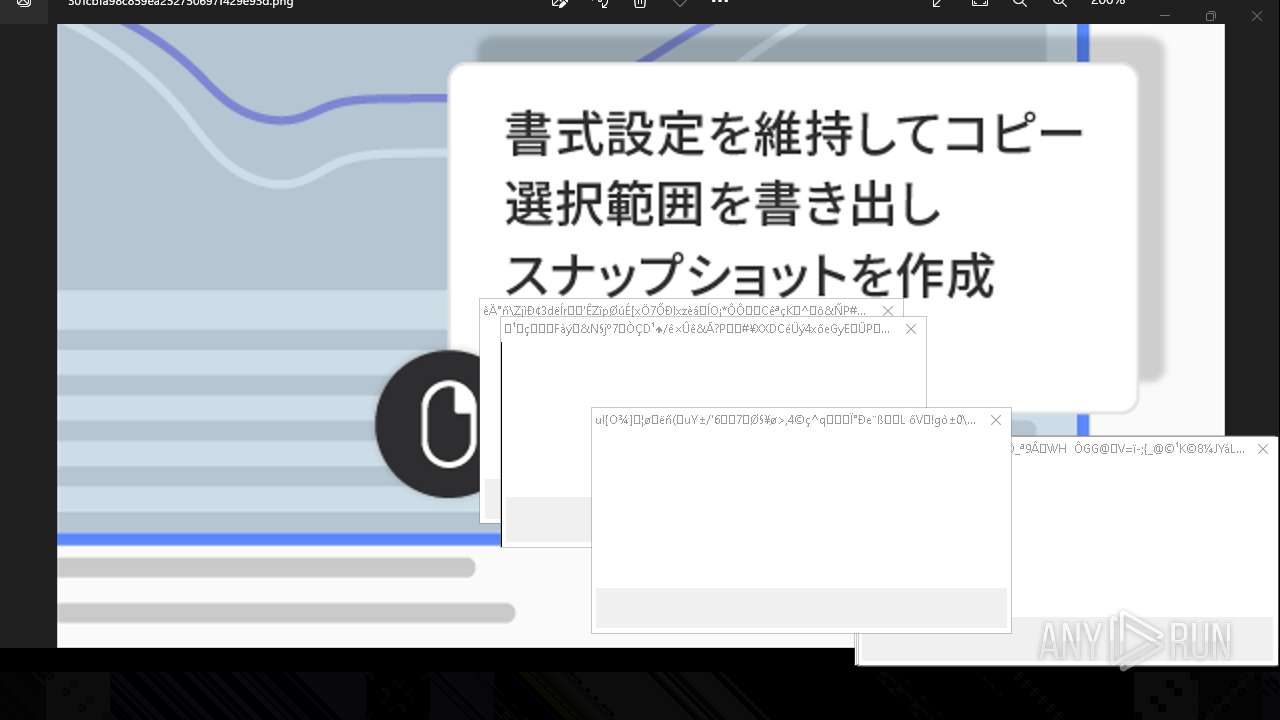
Task: Click the grey button in the text cursor popup
Action: tap(549, 519)
